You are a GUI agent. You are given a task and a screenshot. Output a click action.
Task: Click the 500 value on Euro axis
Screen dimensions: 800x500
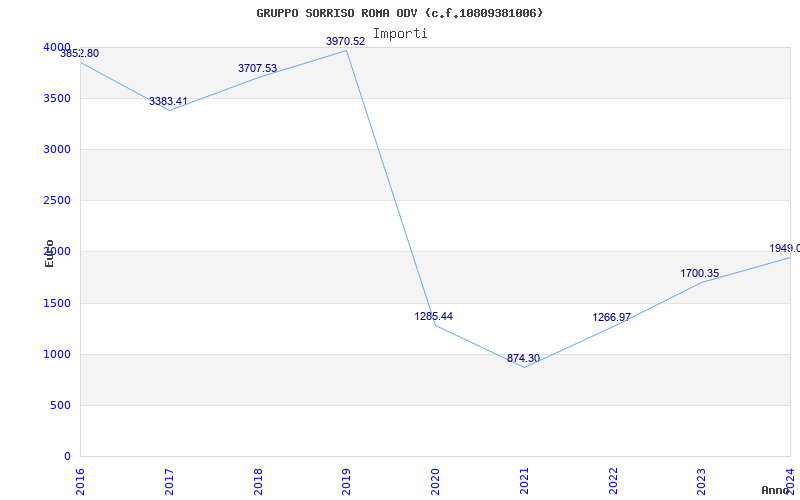pos(61,405)
